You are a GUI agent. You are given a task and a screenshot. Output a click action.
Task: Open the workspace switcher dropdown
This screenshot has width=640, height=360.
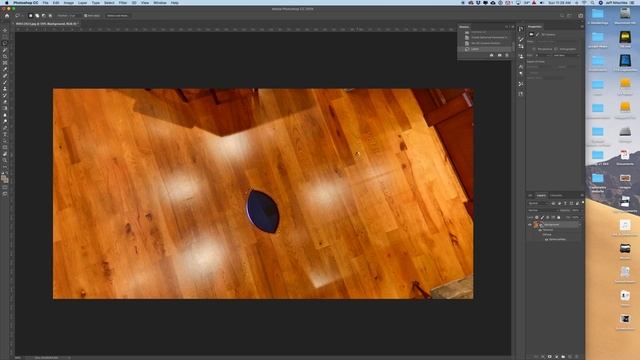coord(570,16)
